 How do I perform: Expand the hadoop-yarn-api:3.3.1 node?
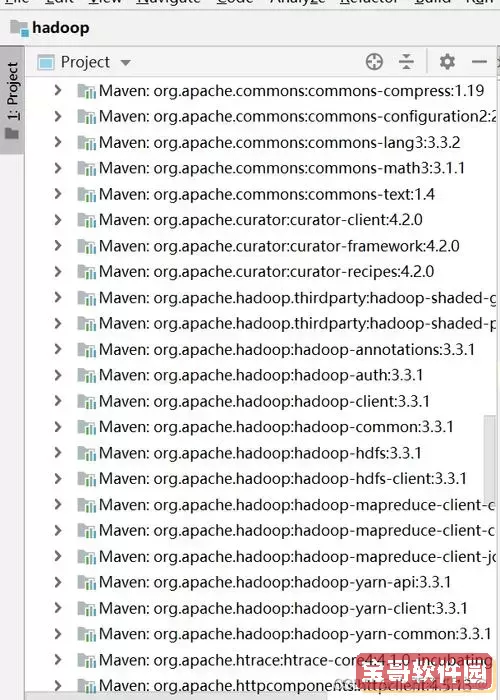click(x=58, y=582)
